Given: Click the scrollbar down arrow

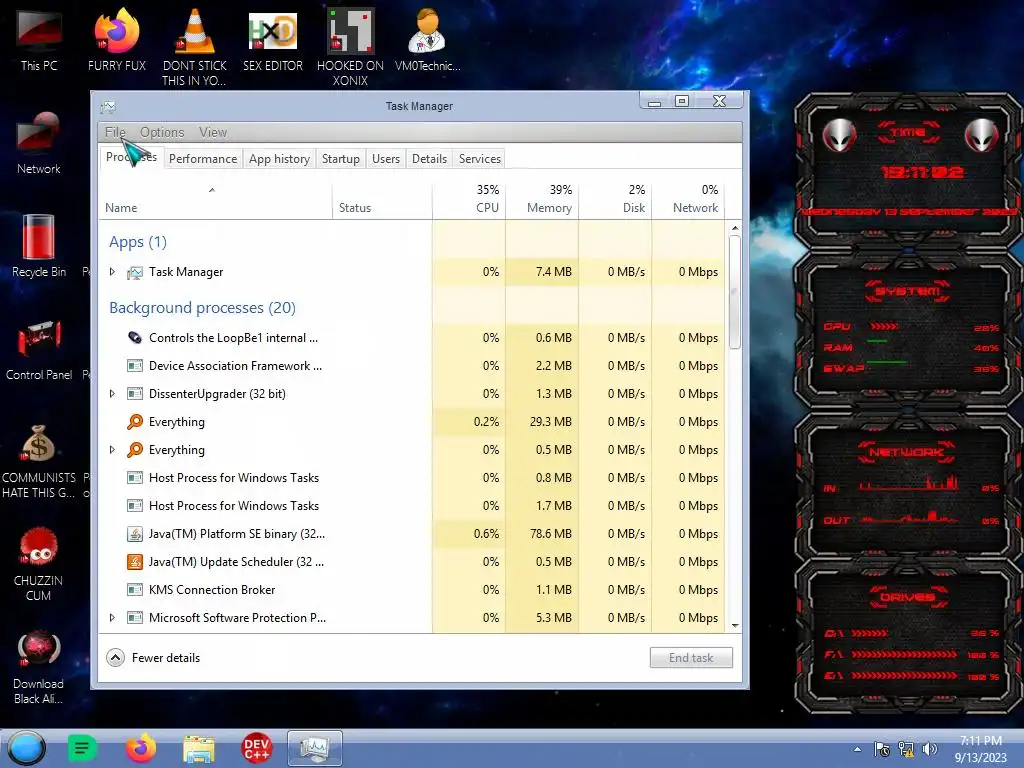Looking at the screenshot, I should tap(735, 626).
